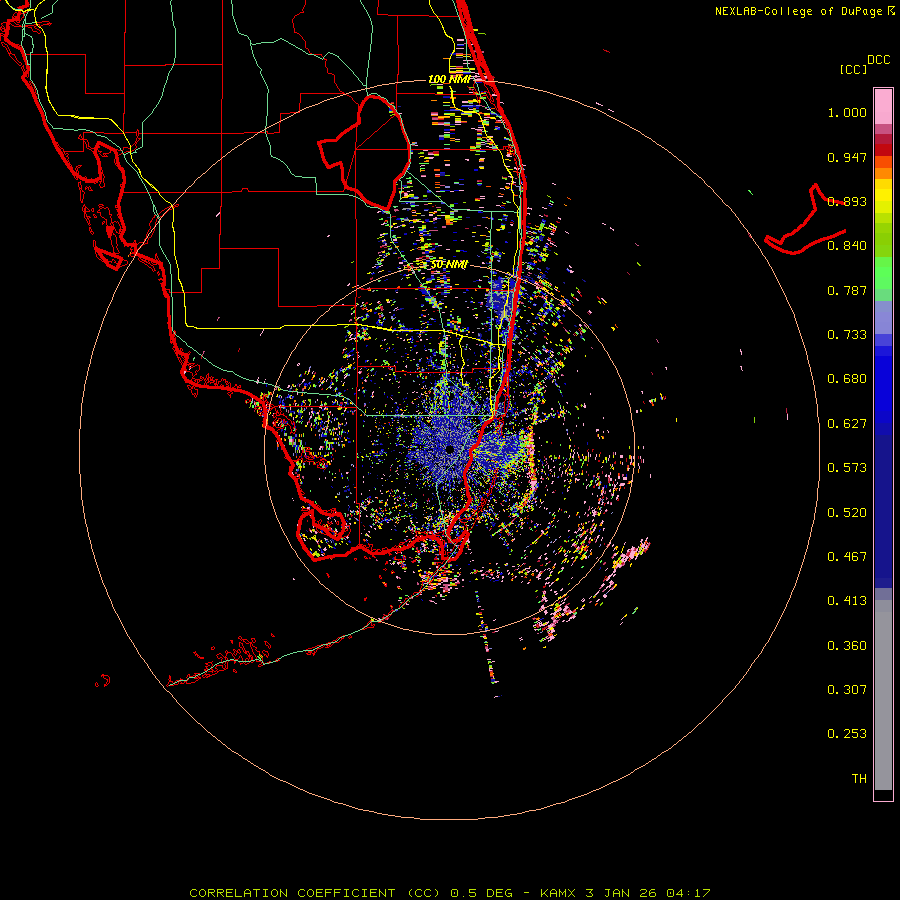This screenshot has height=900, width=900.
Task: Click the 0.840 legend value
Action: pos(847,246)
